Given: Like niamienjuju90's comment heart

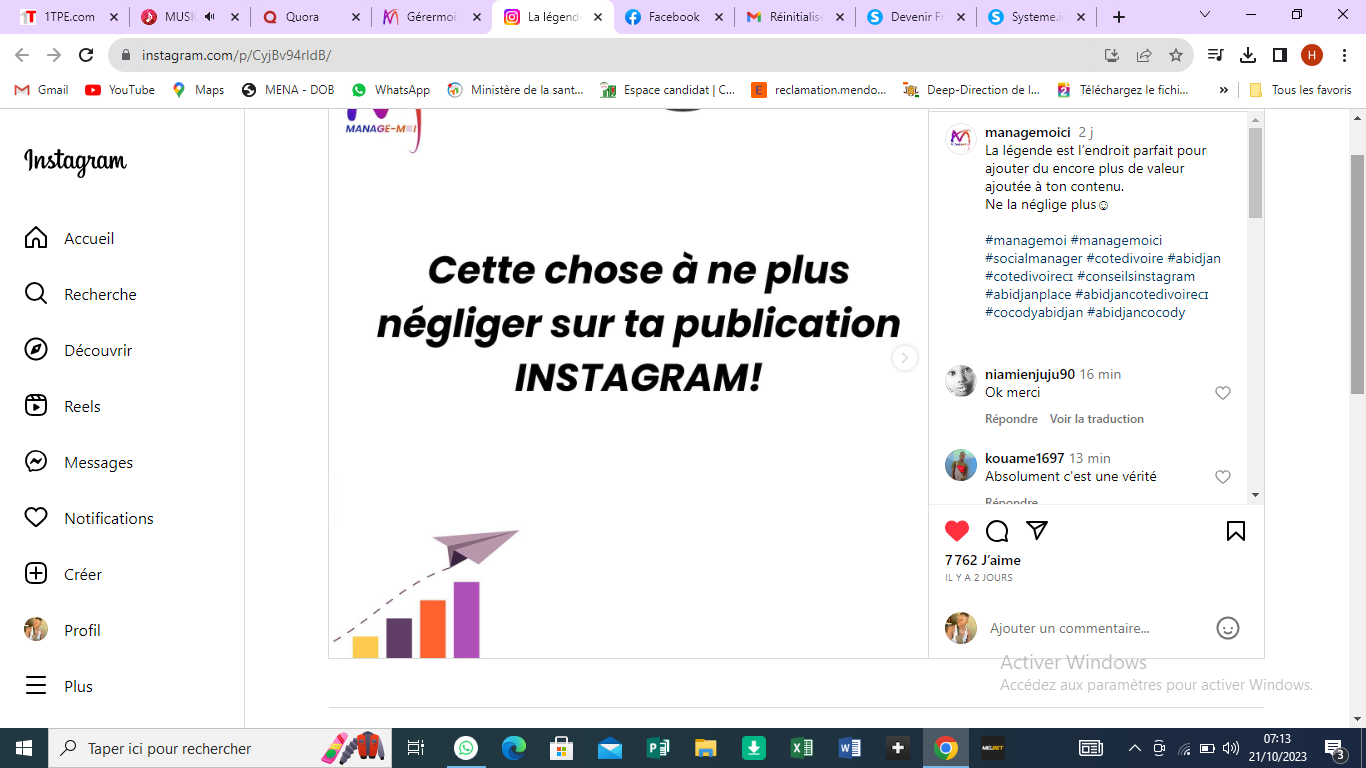Looking at the screenshot, I should coord(1222,393).
